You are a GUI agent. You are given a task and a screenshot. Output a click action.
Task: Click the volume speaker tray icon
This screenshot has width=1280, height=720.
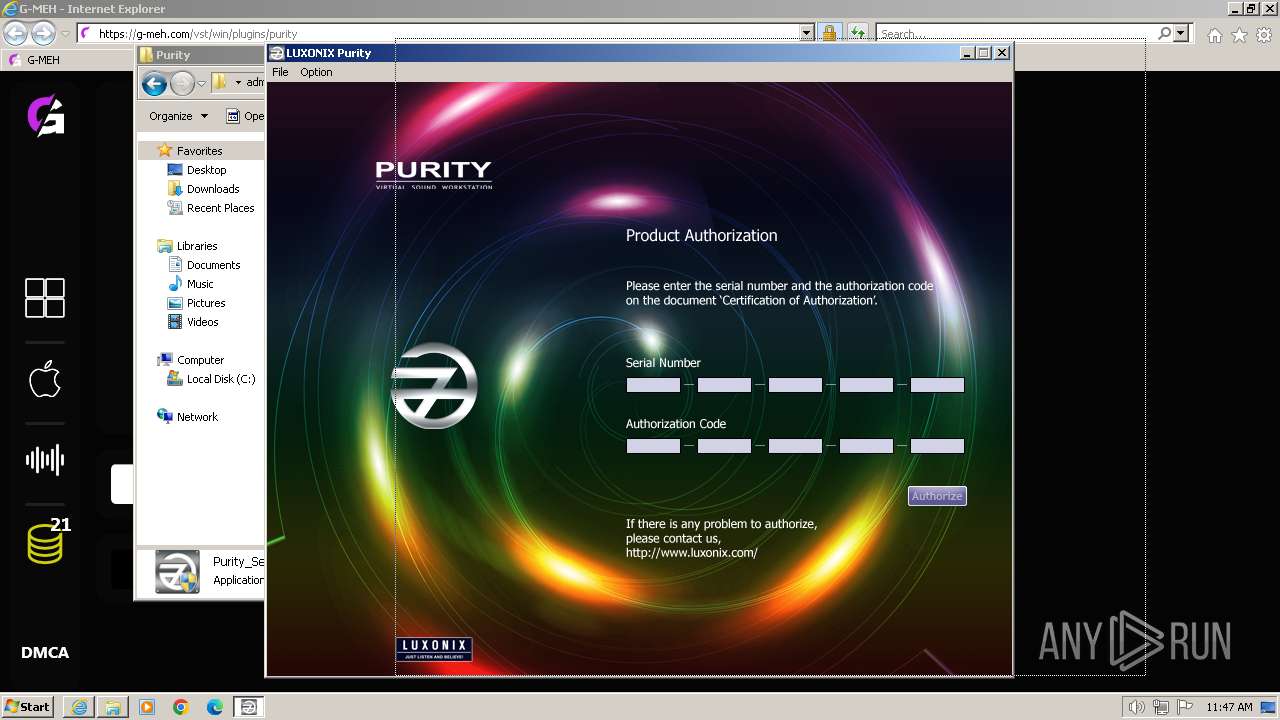(x=1137, y=707)
